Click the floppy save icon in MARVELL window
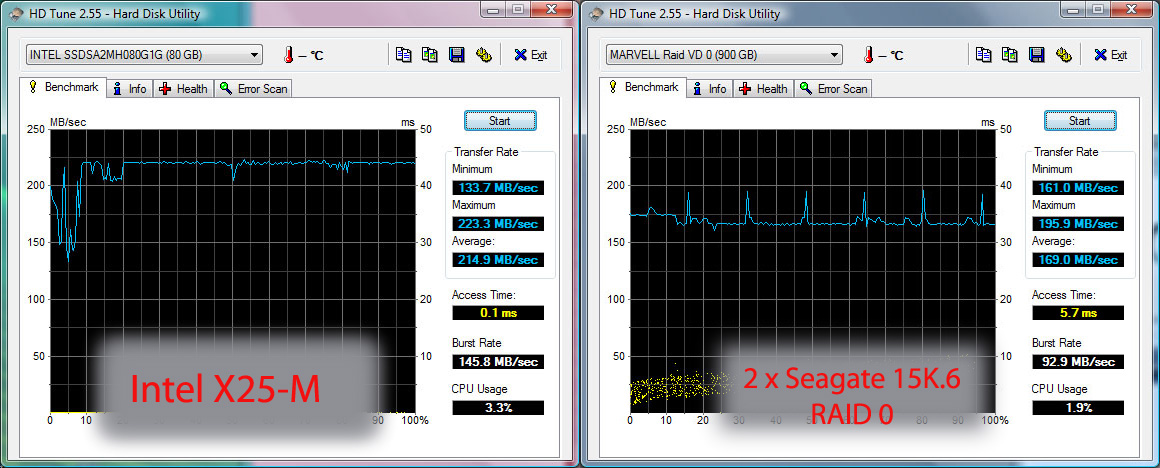Viewport: 1160px width, 468px height. click(x=1036, y=55)
